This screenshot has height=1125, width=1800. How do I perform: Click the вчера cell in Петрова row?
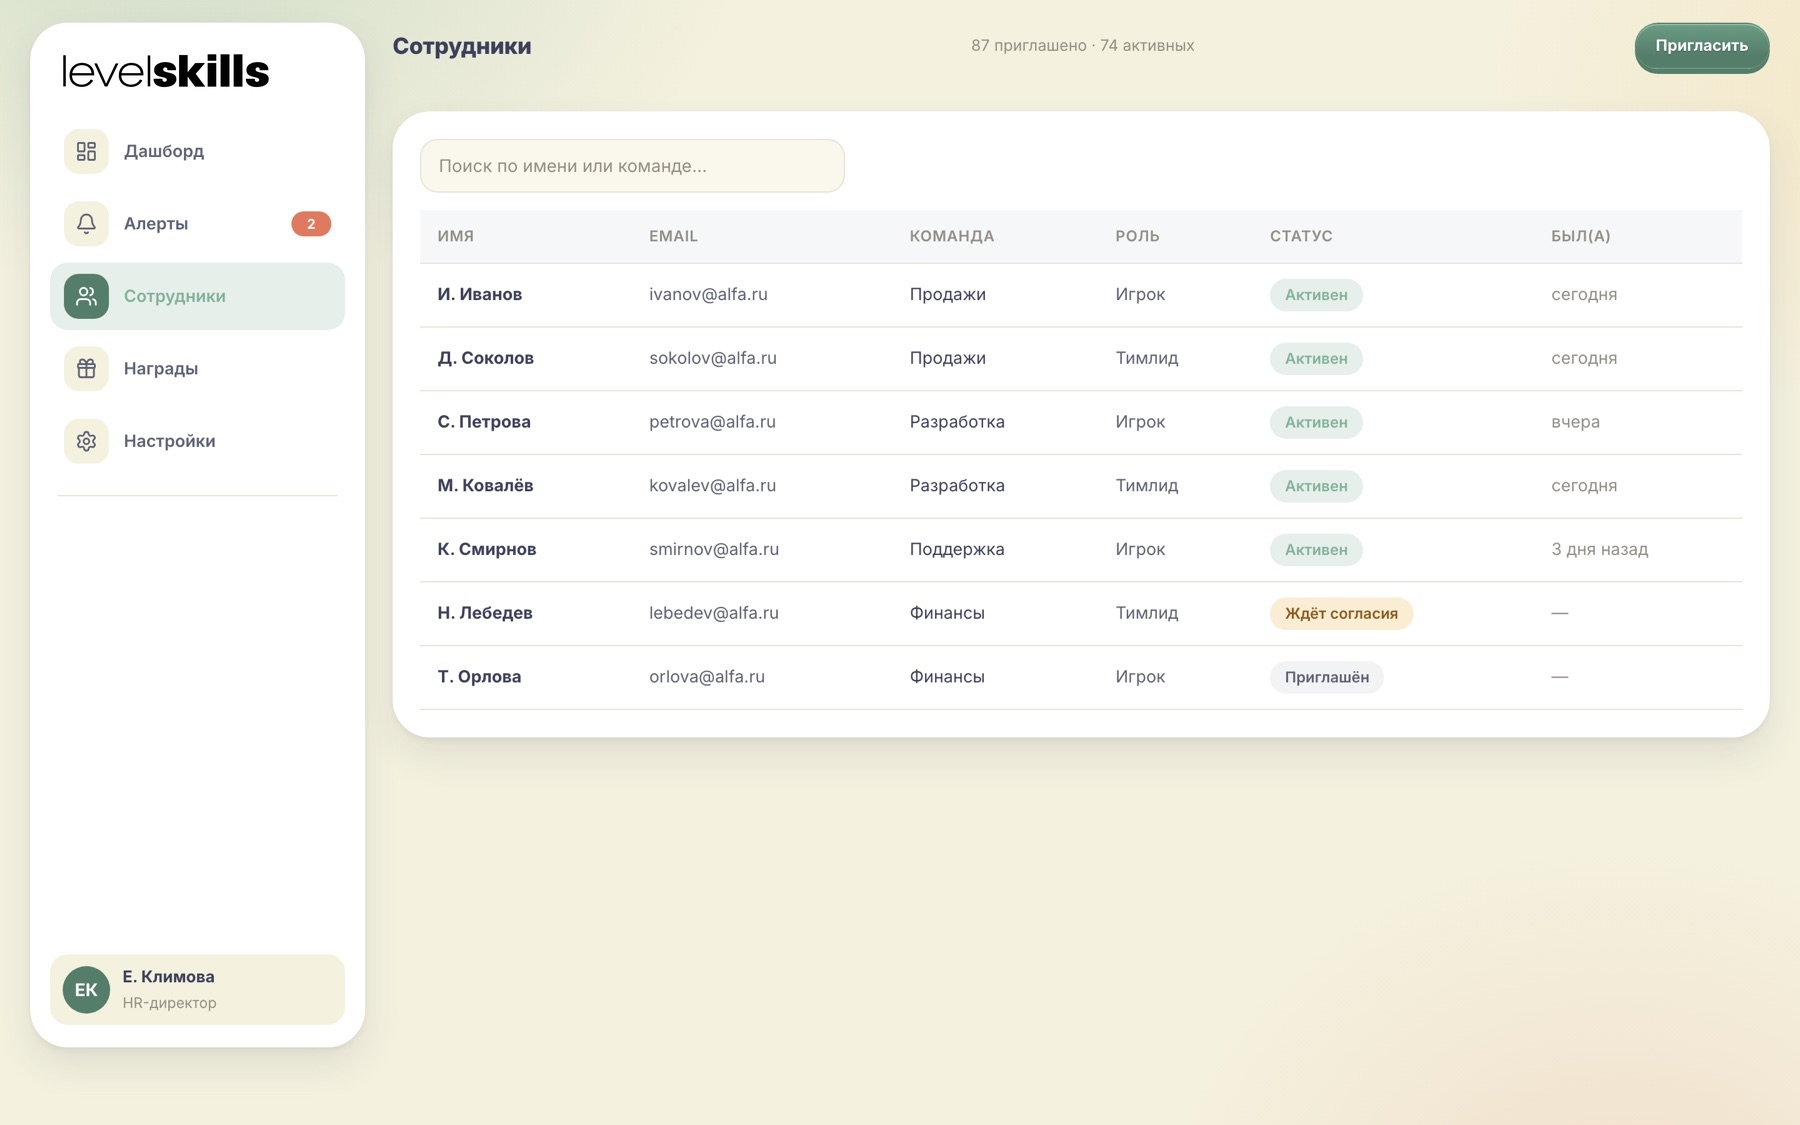1576,422
